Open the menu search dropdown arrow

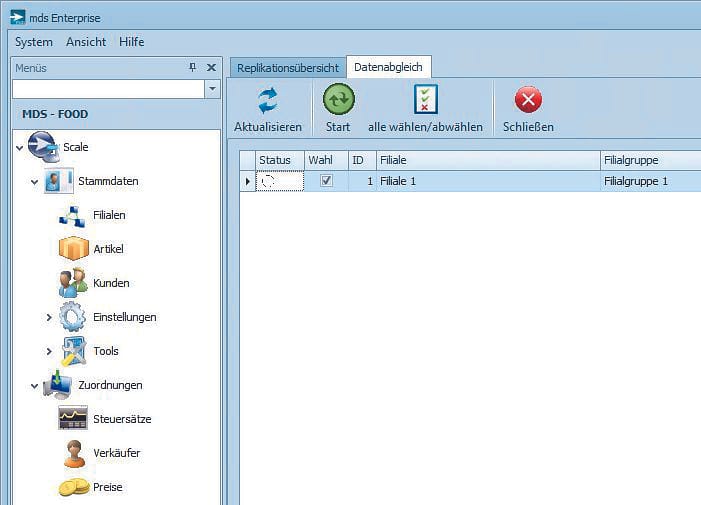click(212, 90)
